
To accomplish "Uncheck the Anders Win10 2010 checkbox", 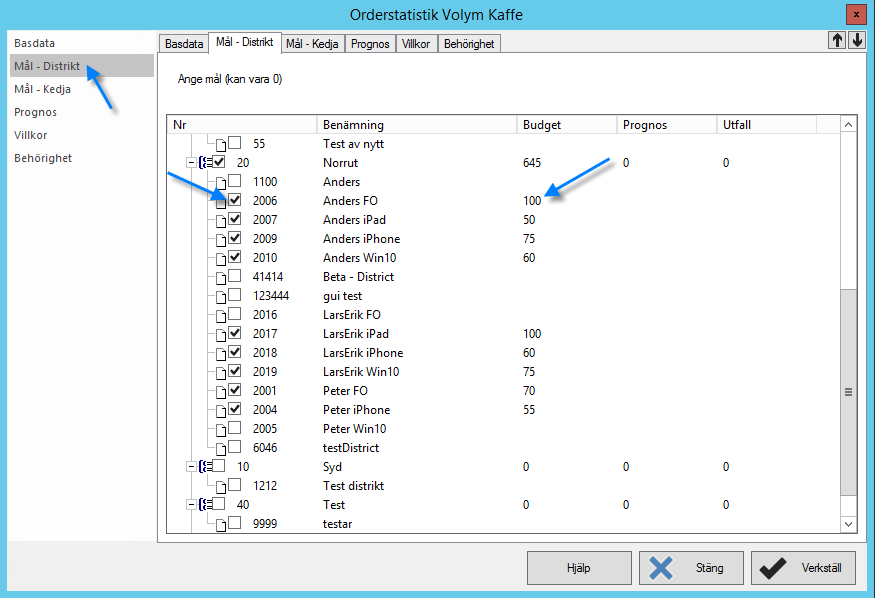I will pos(234,257).
